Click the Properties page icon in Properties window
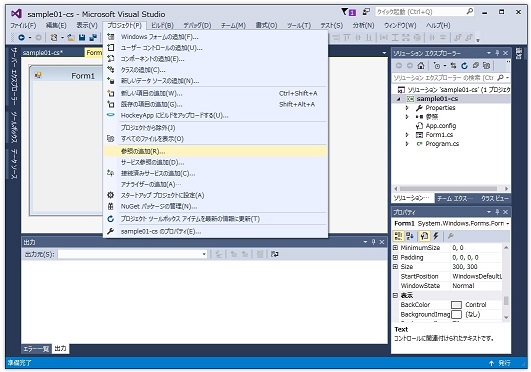 click(424, 236)
